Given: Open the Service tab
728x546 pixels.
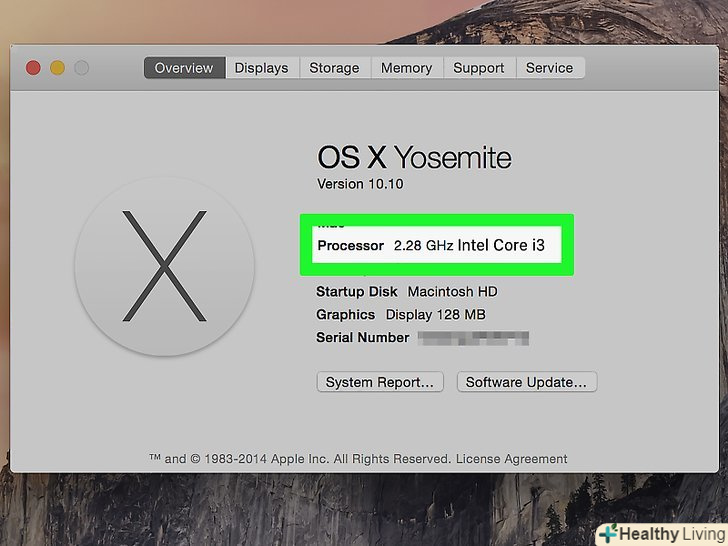Looking at the screenshot, I should 550,68.
